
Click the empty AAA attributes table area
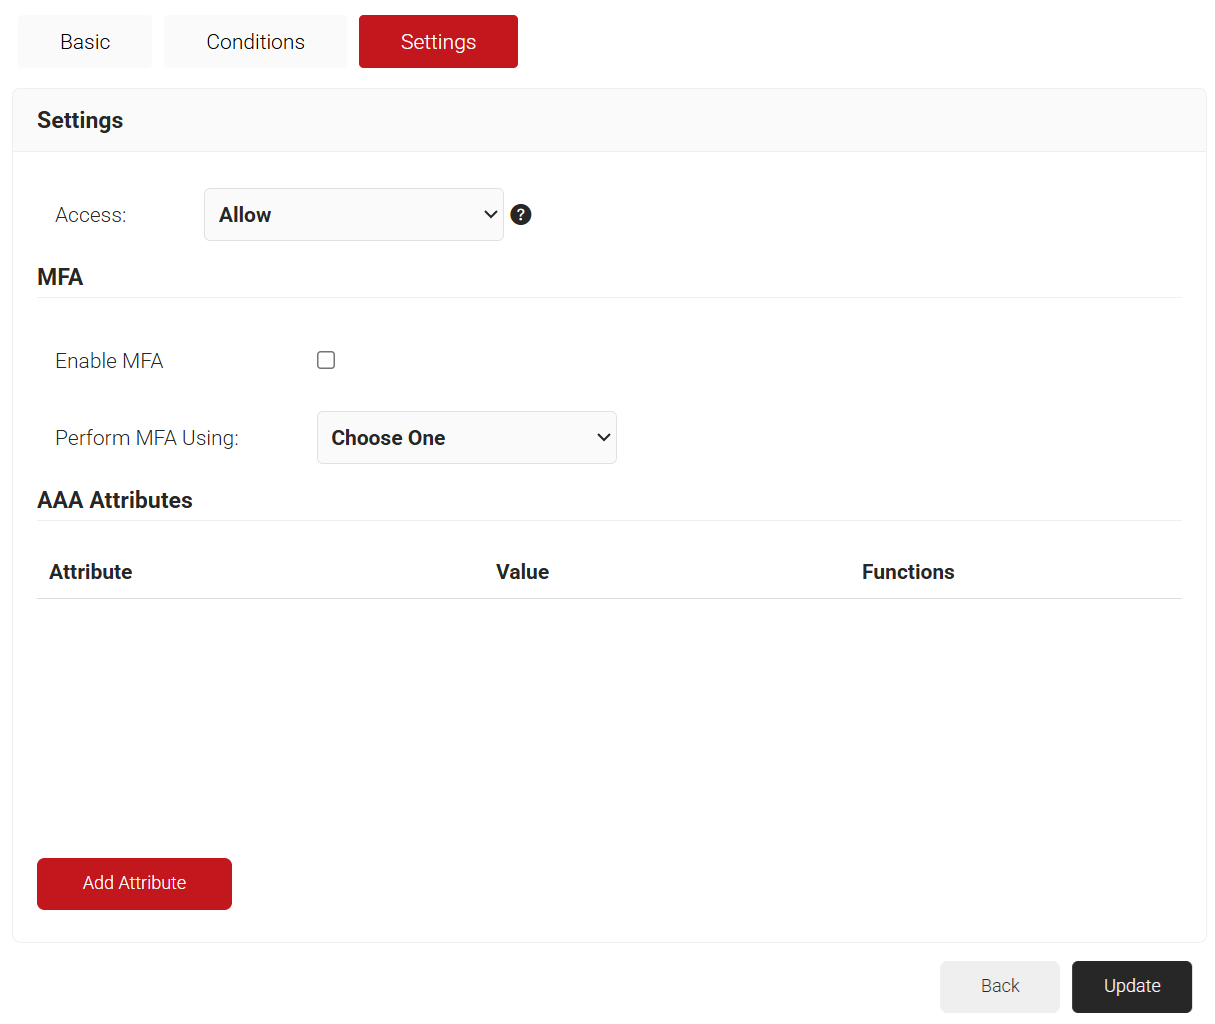tap(608, 720)
